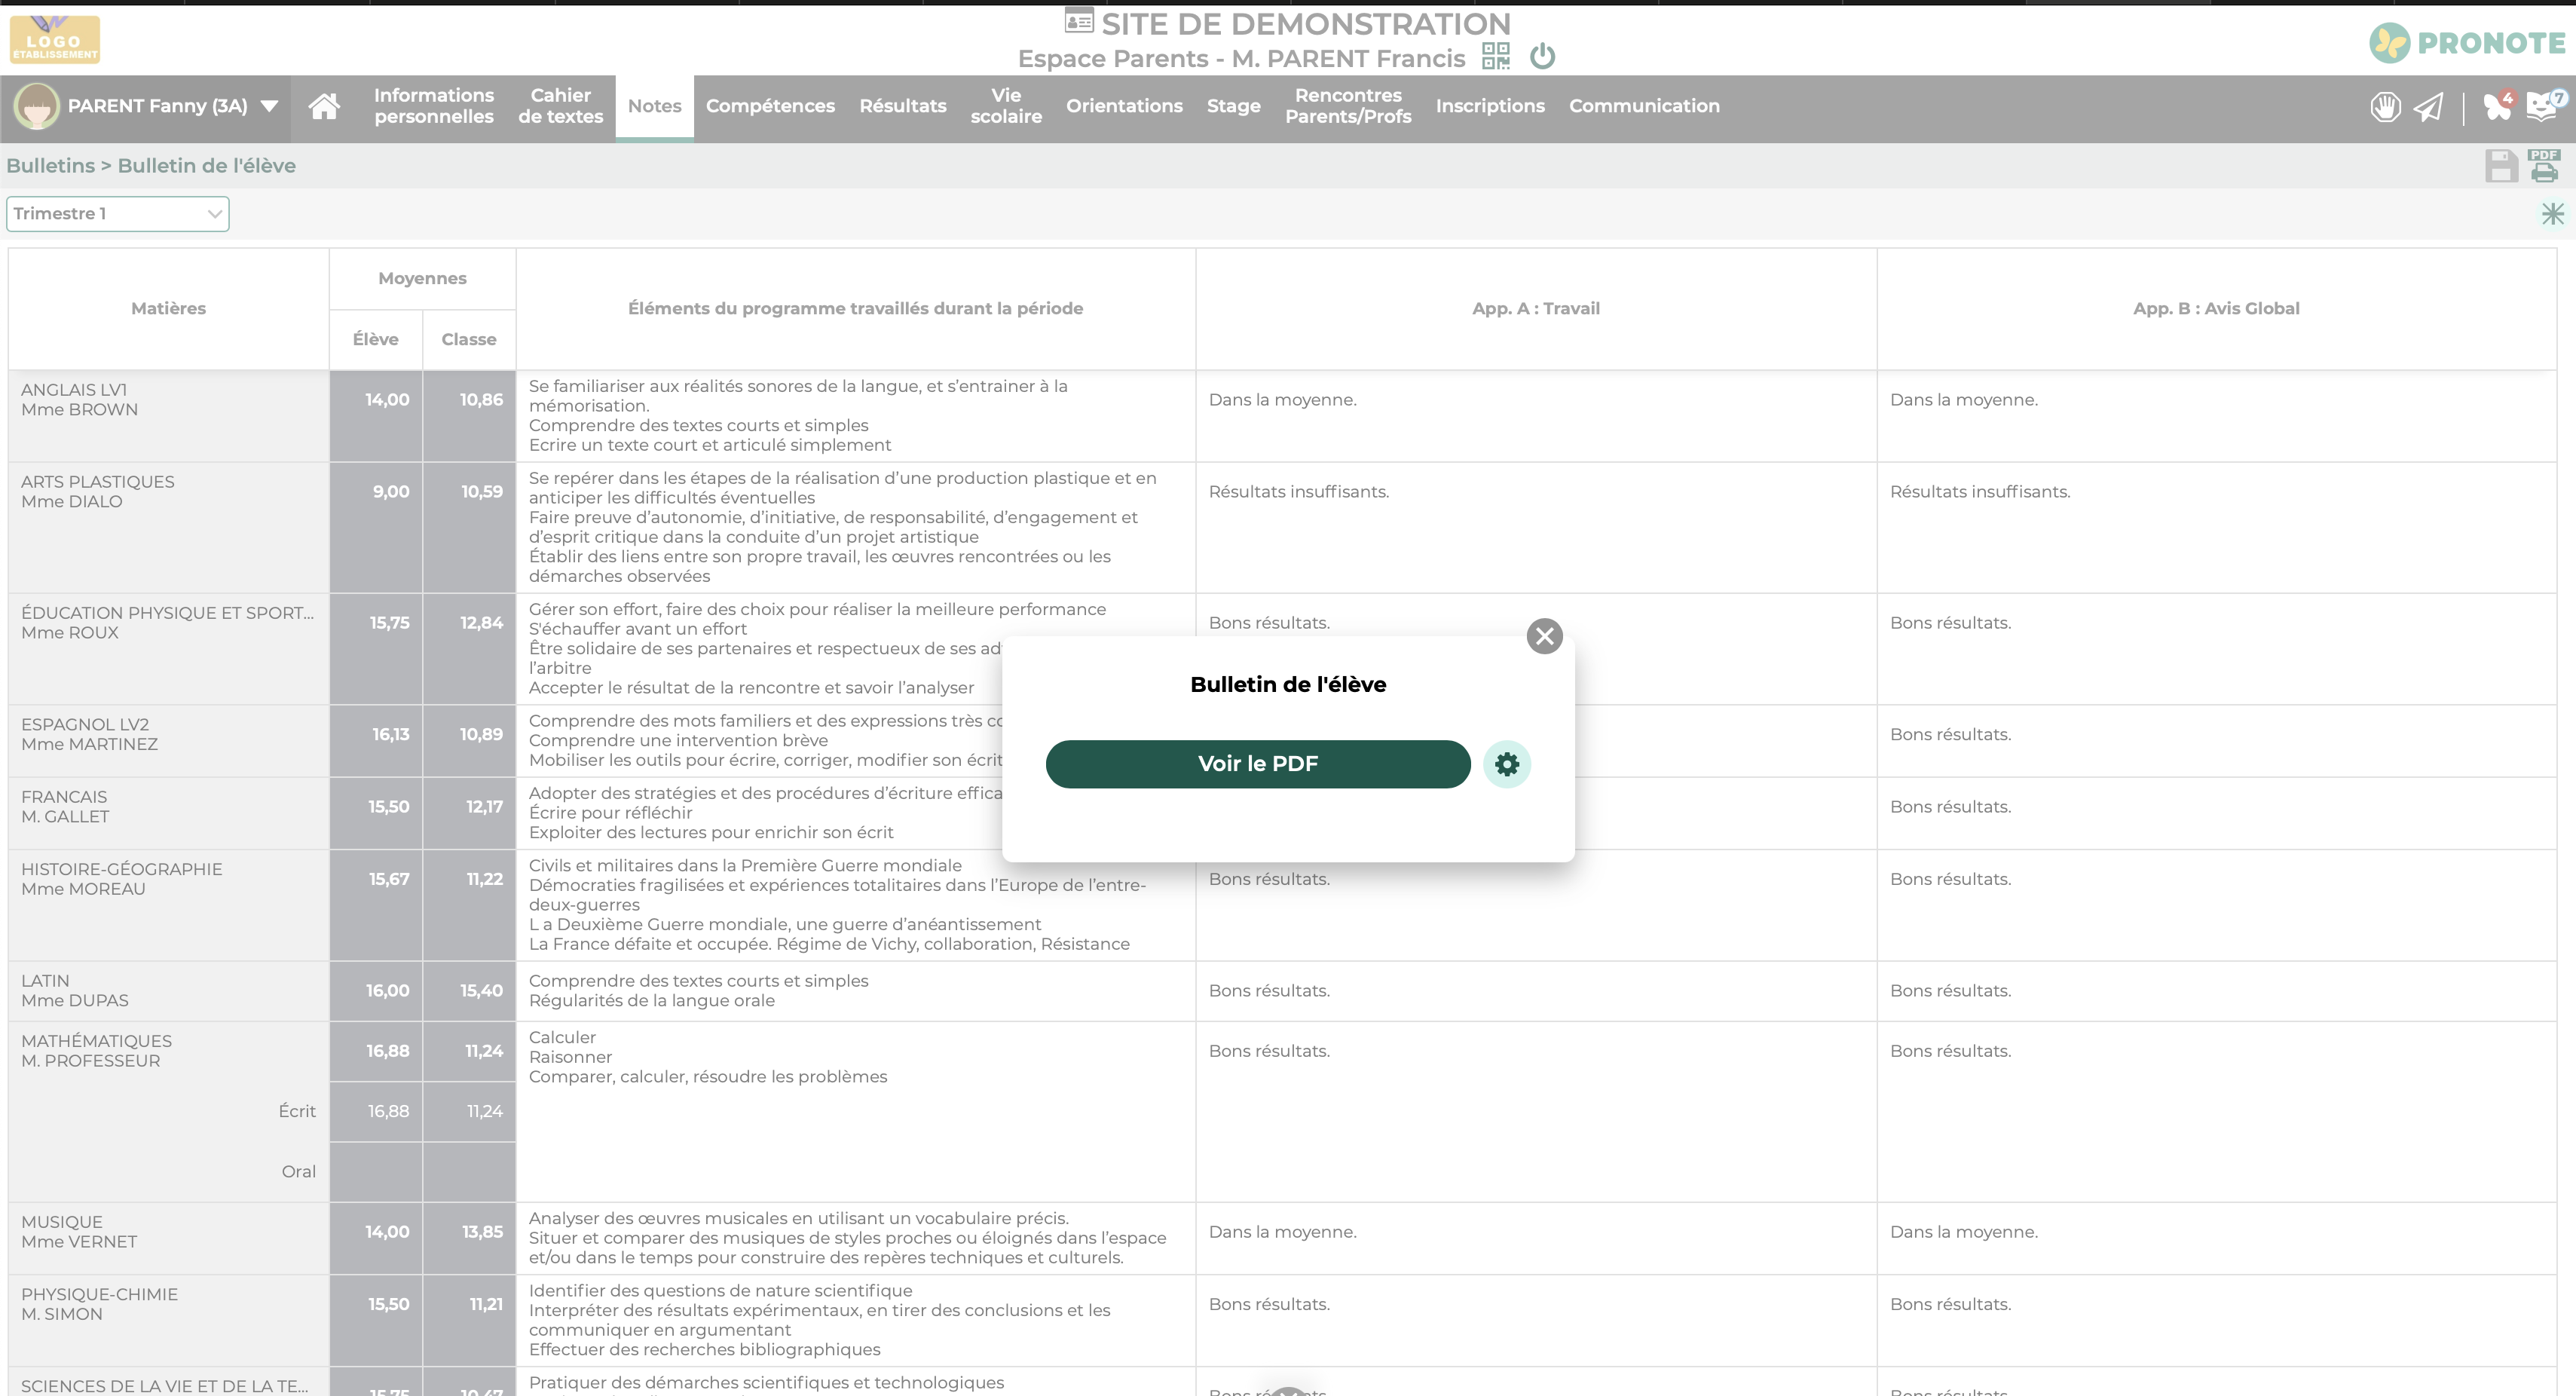Image resolution: width=2576 pixels, height=1396 pixels.
Task: Switch to the Cahier de textes tab
Action: point(560,106)
